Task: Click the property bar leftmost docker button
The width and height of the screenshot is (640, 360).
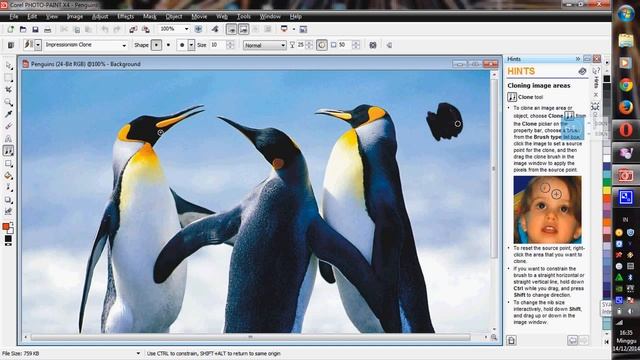Action: pos(11,45)
